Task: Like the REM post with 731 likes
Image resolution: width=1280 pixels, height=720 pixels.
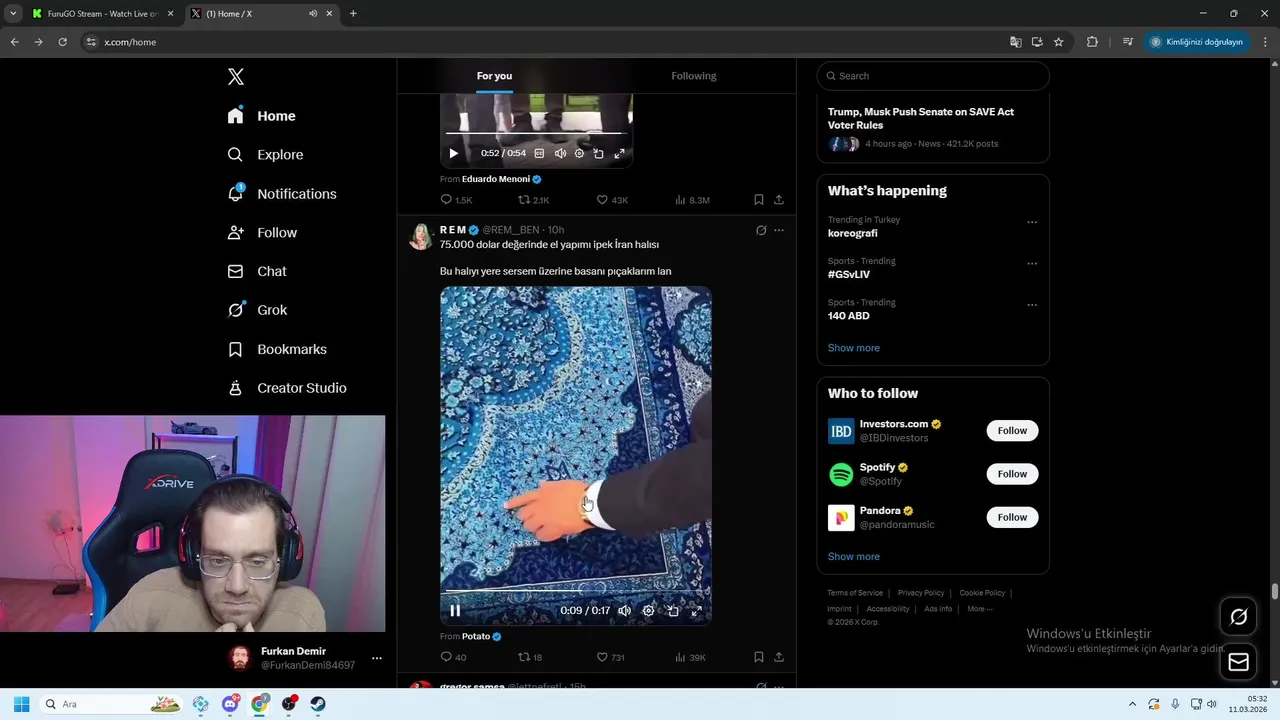Action: coord(610,657)
